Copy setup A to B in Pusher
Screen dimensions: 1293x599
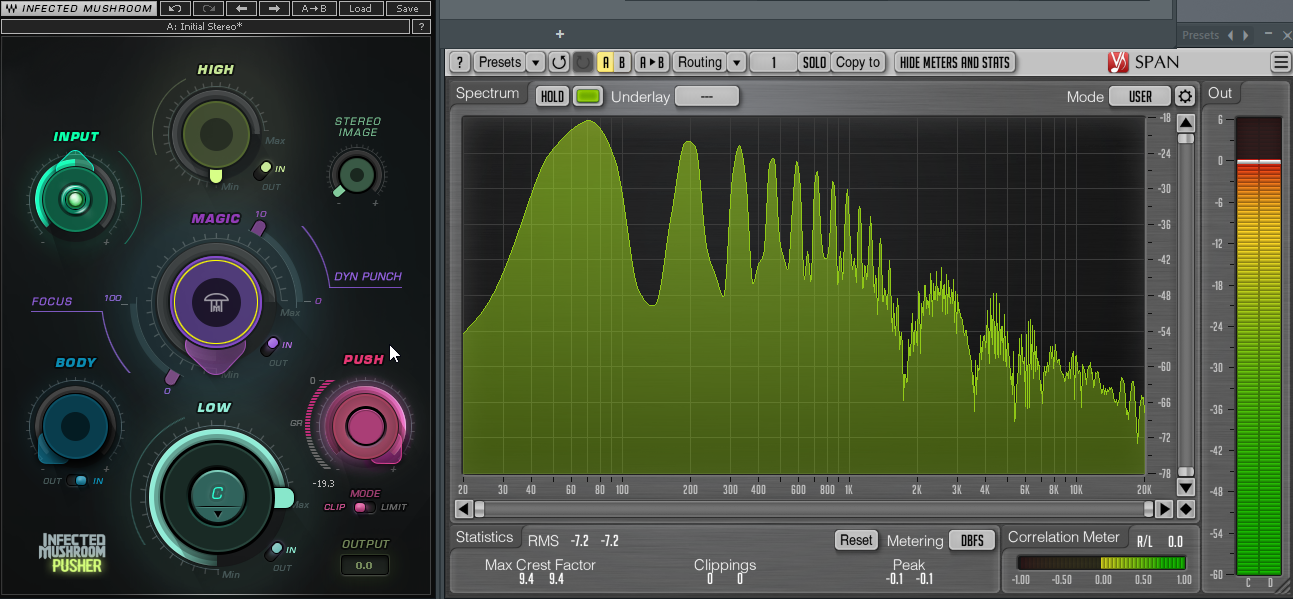[x=313, y=9]
